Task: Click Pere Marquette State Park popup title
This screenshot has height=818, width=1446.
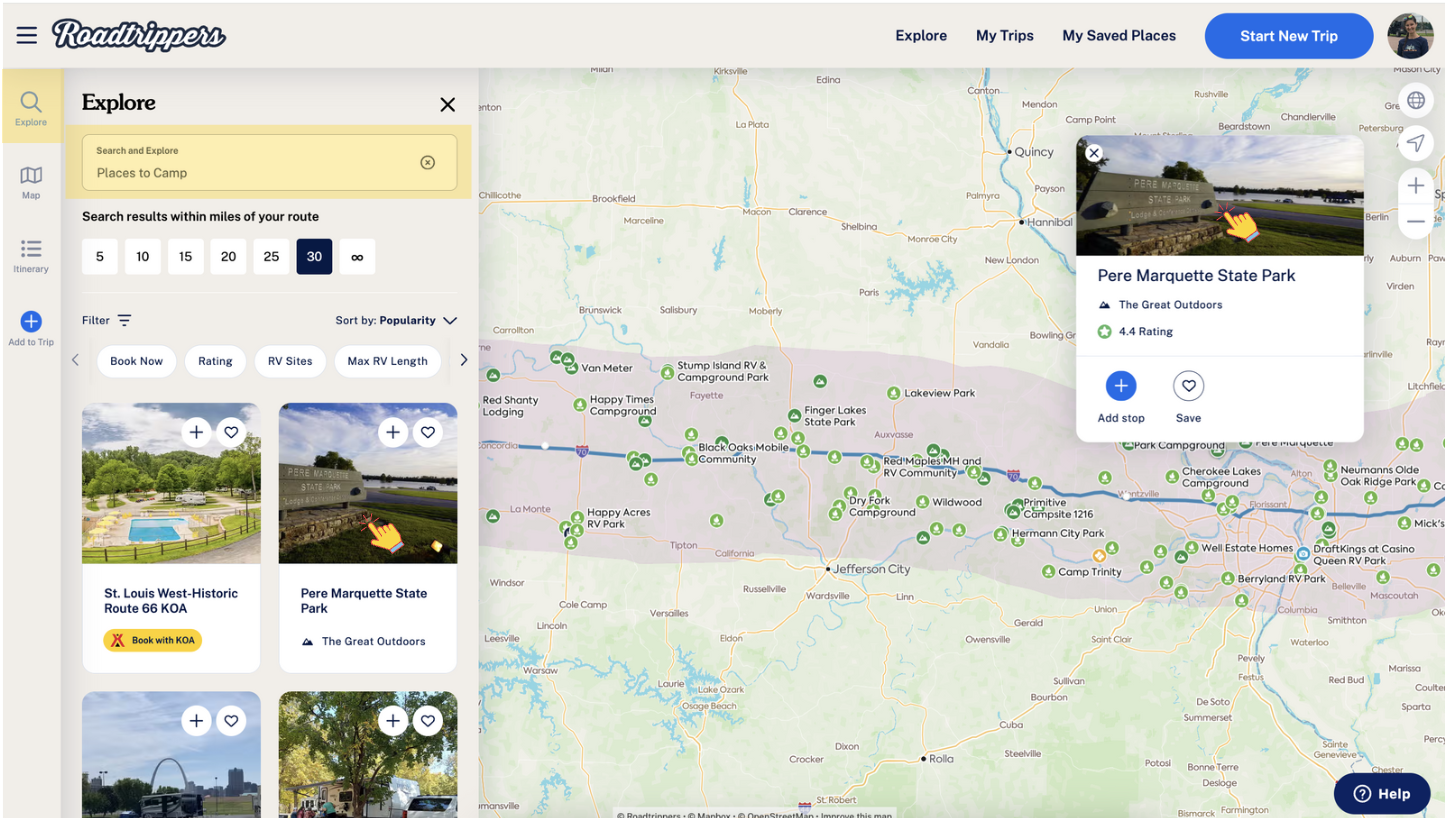Action: 1196,275
